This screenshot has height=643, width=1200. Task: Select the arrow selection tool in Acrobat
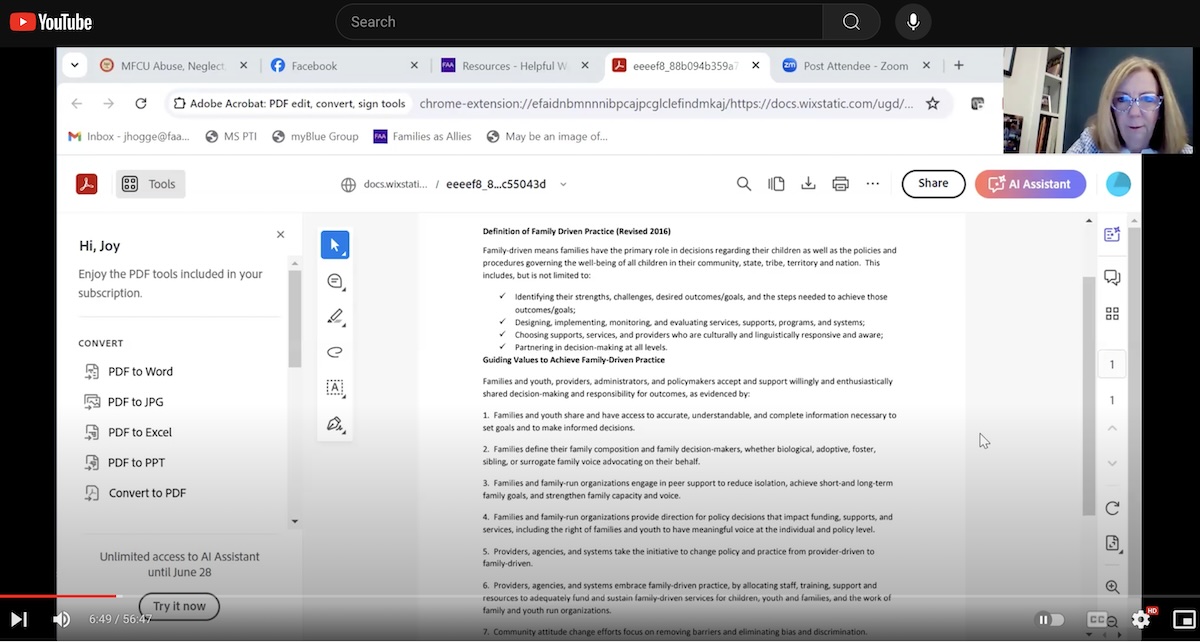pyautogui.click(x=335, y=245)
